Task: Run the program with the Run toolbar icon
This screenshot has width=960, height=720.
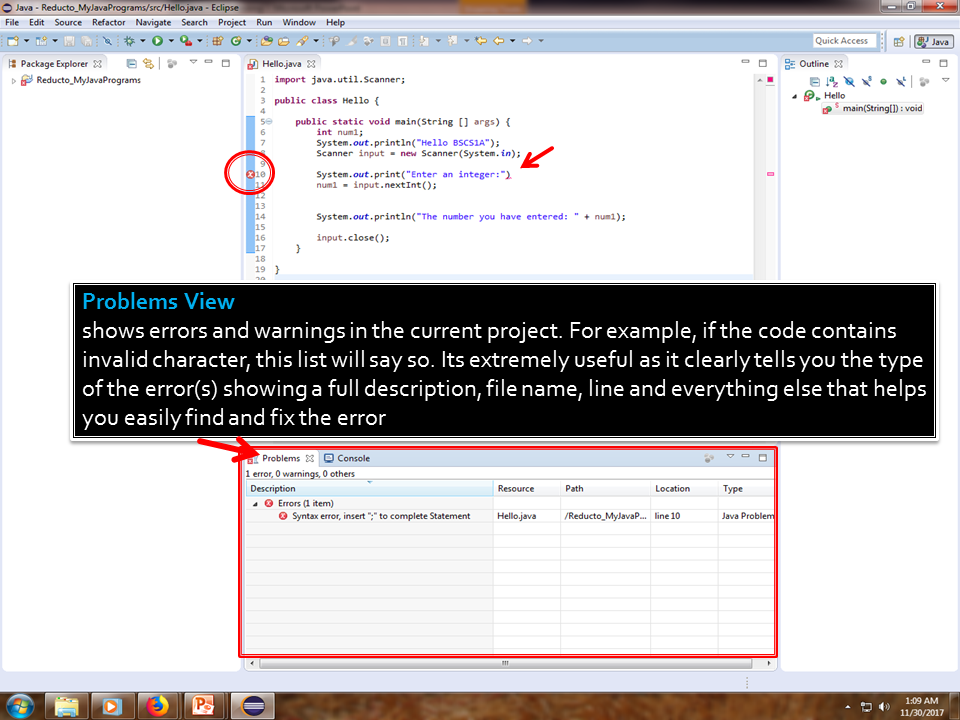Action: (159, 40)
